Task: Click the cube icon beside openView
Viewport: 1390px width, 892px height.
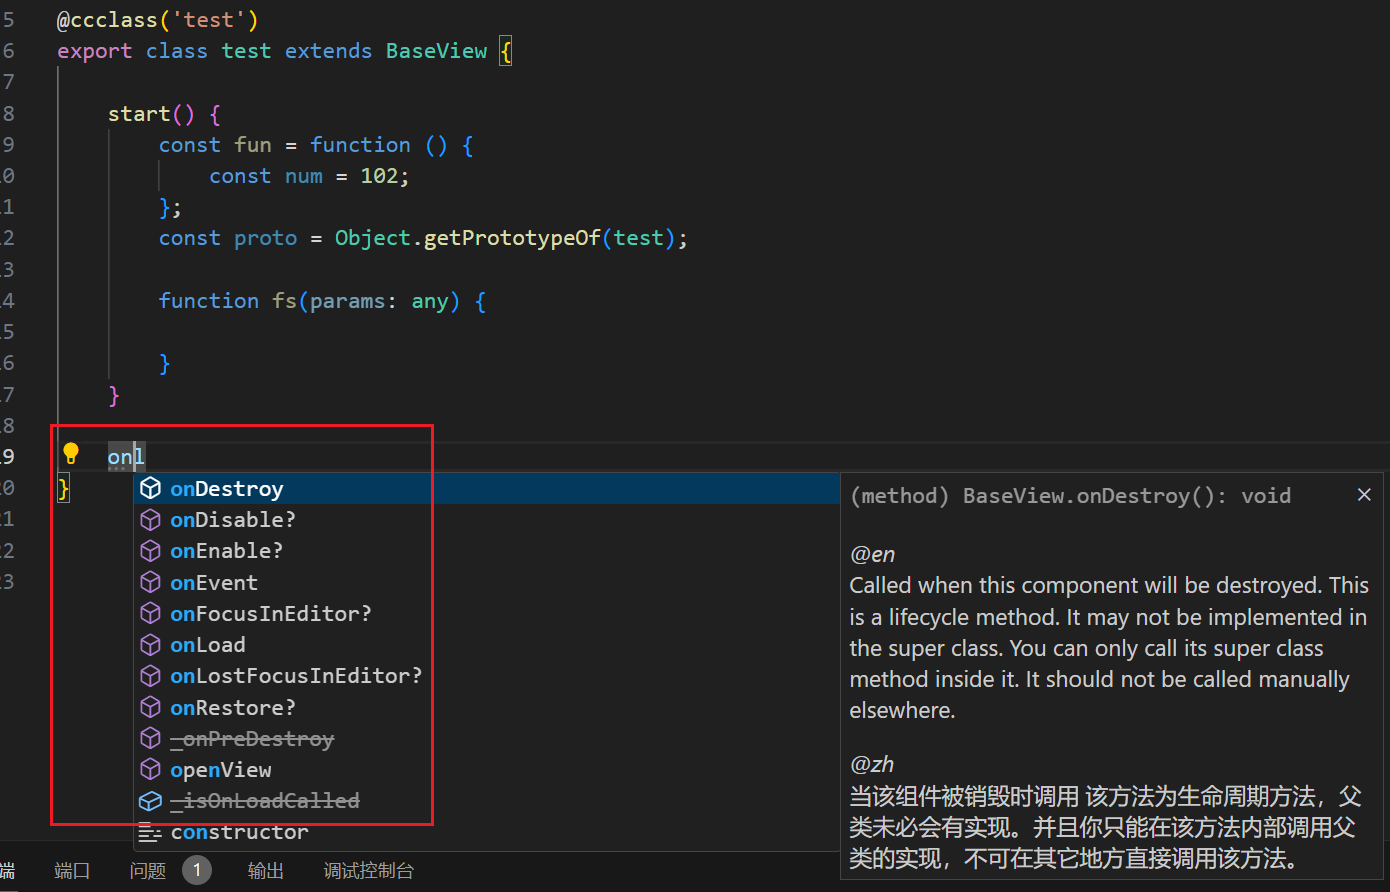Action: (x=151, y=770)
